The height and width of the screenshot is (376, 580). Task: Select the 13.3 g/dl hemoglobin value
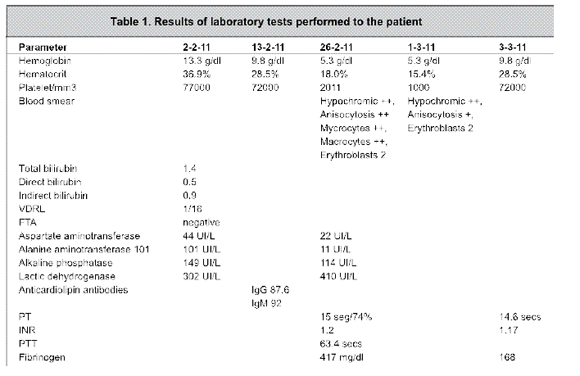pyautogui.click(x=202, y=61)
